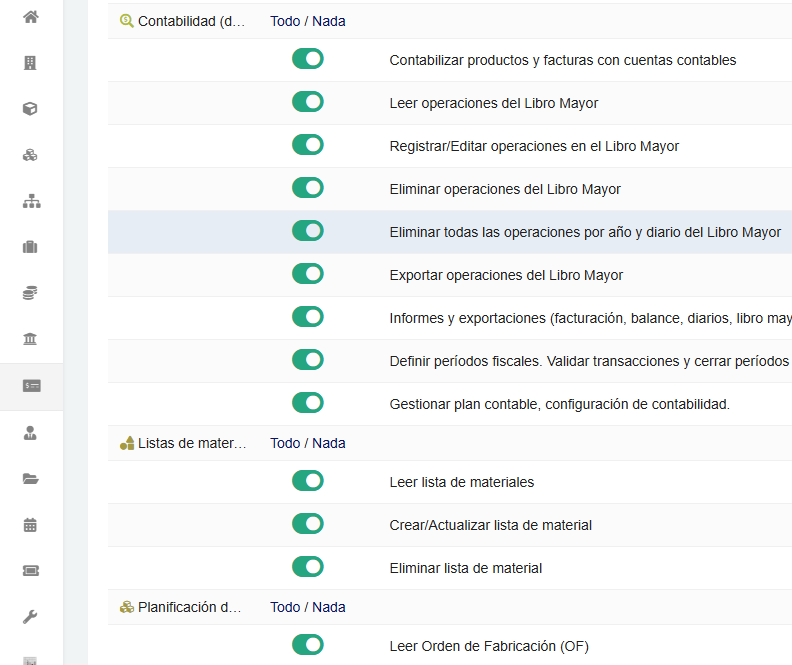Click Todo link for Listas de materiales

pyautogui.click(x=285, y=443)
